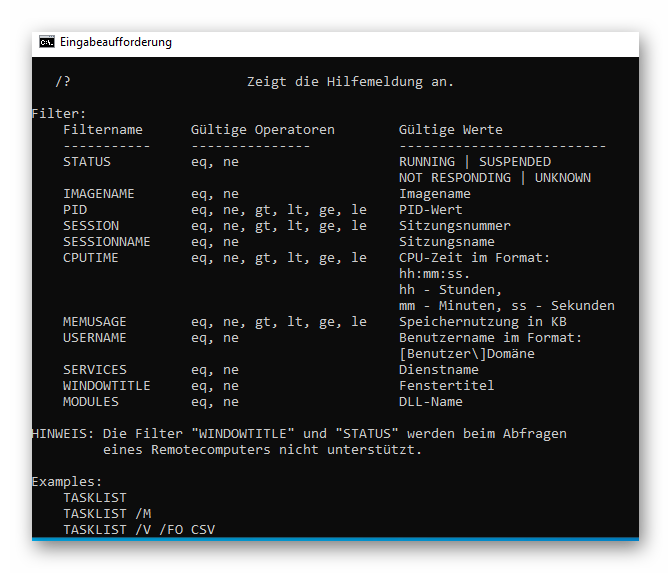Click the Filtername column header
671x573 pixels.
103,130
